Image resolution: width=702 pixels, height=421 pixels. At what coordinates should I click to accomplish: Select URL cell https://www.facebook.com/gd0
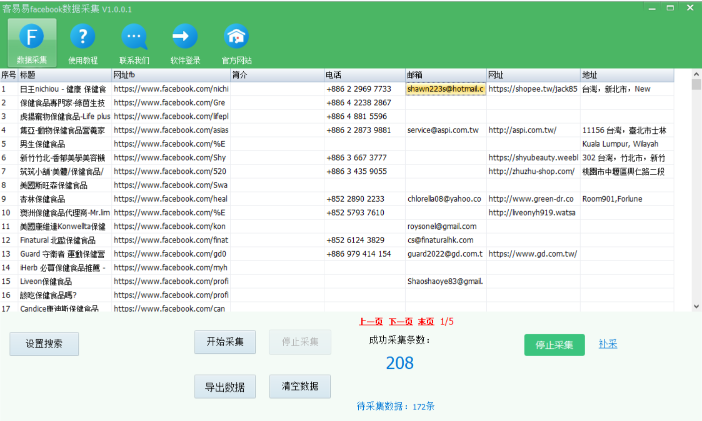click(x=171, y=254)
